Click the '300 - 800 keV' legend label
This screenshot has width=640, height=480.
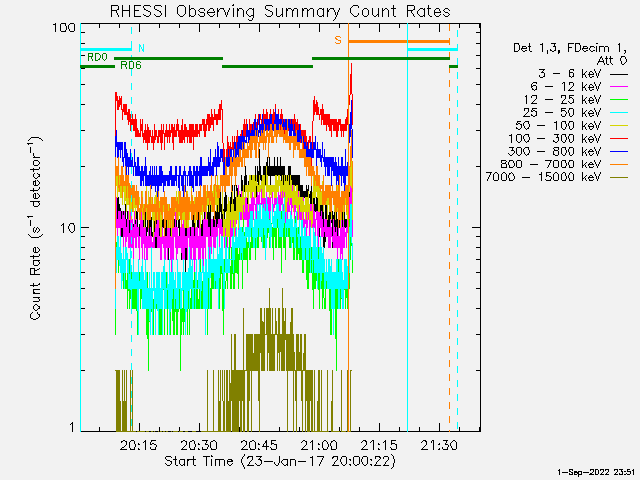[554, 151]
